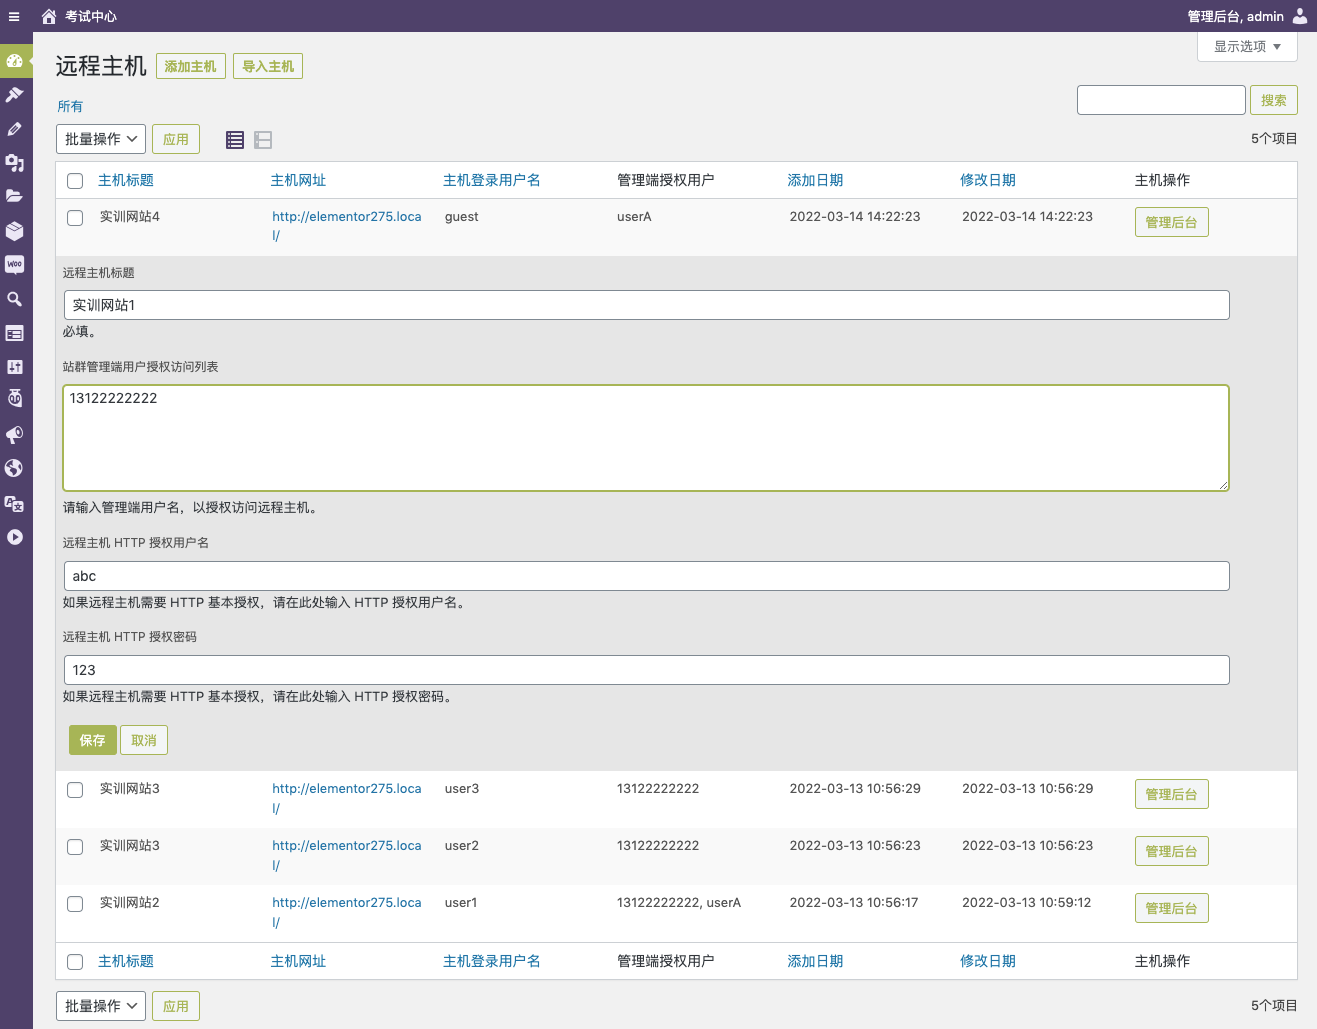Open the box package sidebar icon
Viewport: 1317px width, 1029px height.
pyautogui.click(x=14, y=231)
